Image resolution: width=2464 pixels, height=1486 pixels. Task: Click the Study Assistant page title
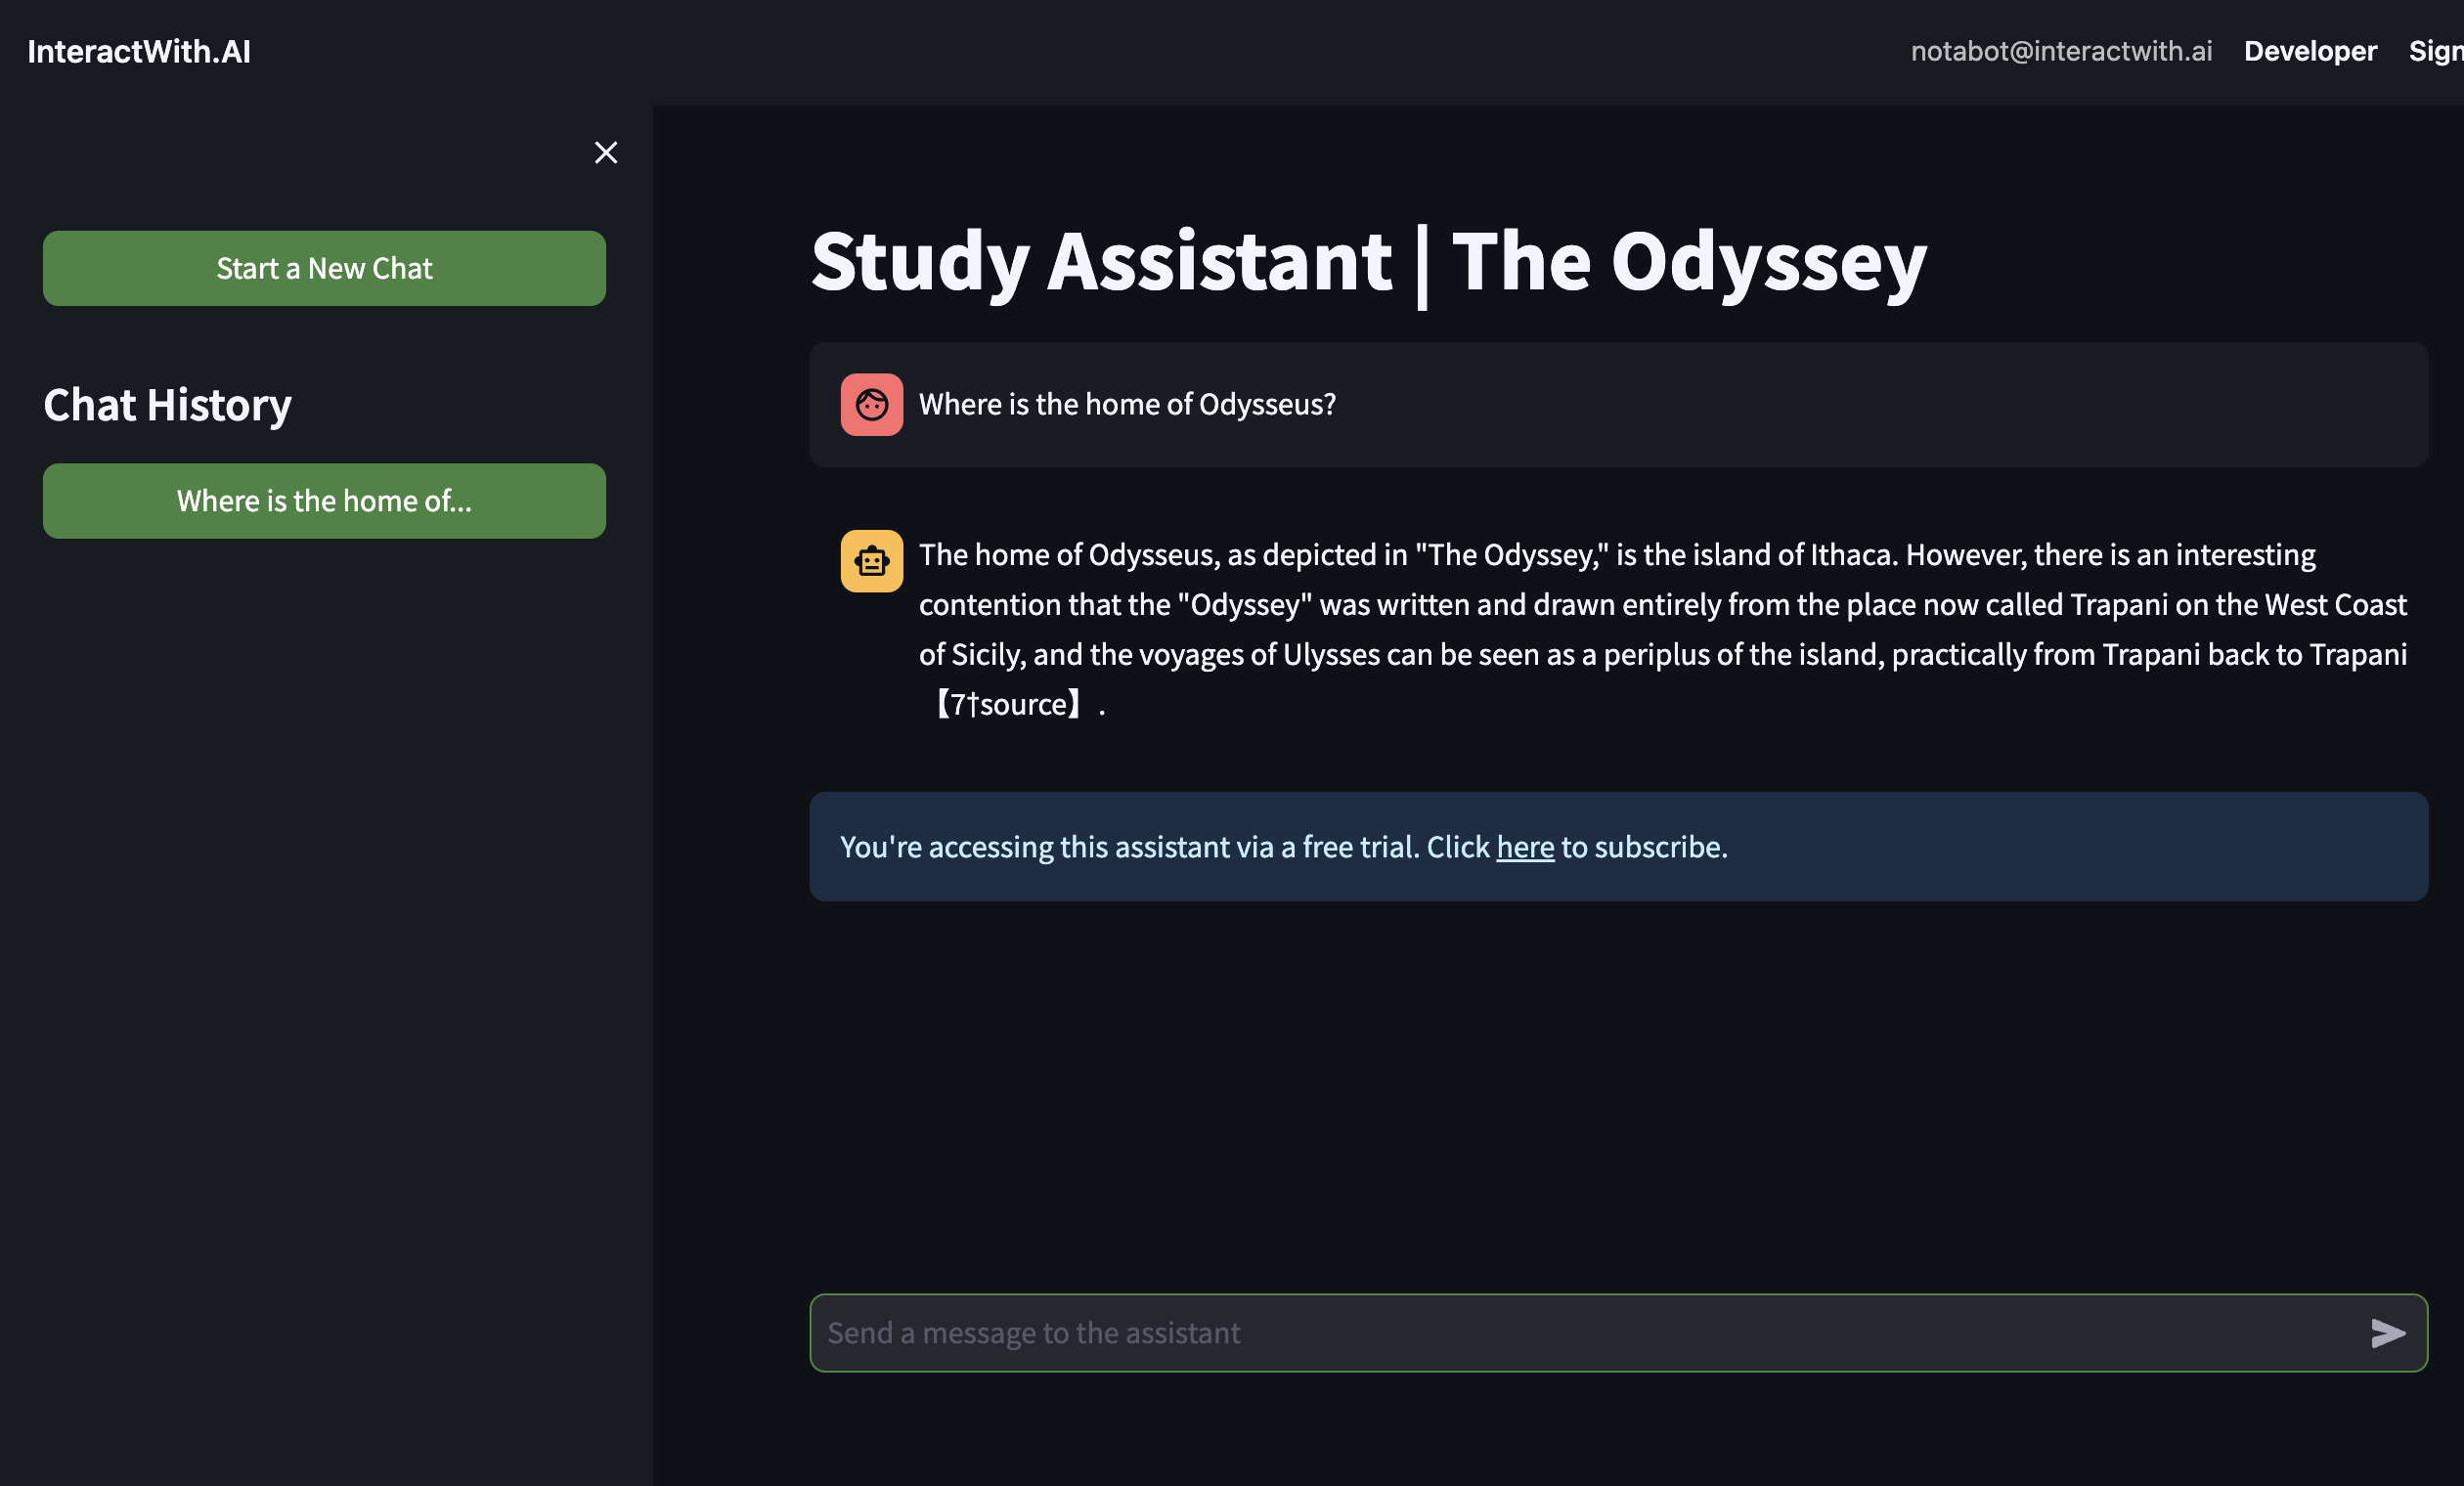1100,262
